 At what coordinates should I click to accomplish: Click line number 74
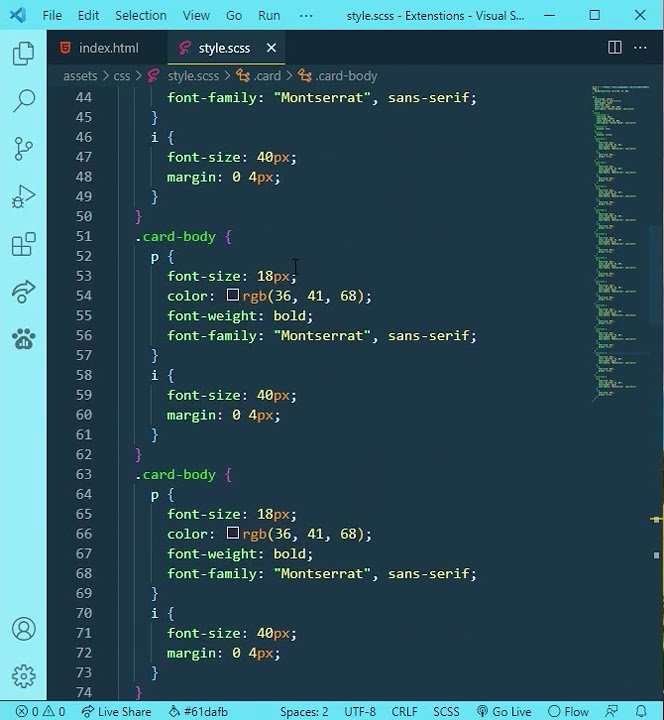tap(84, 692)
